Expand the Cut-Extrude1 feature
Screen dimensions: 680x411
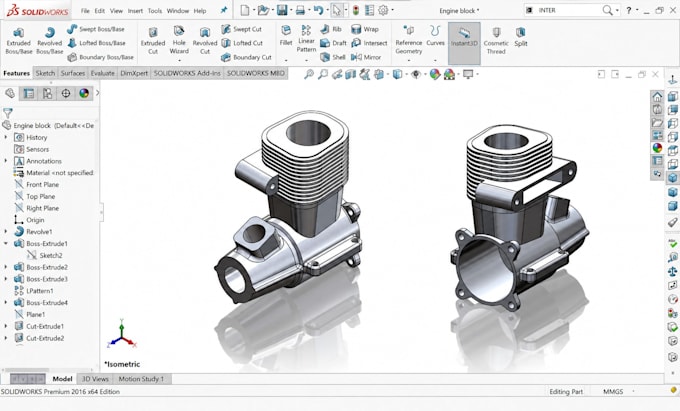pos(6,326)
